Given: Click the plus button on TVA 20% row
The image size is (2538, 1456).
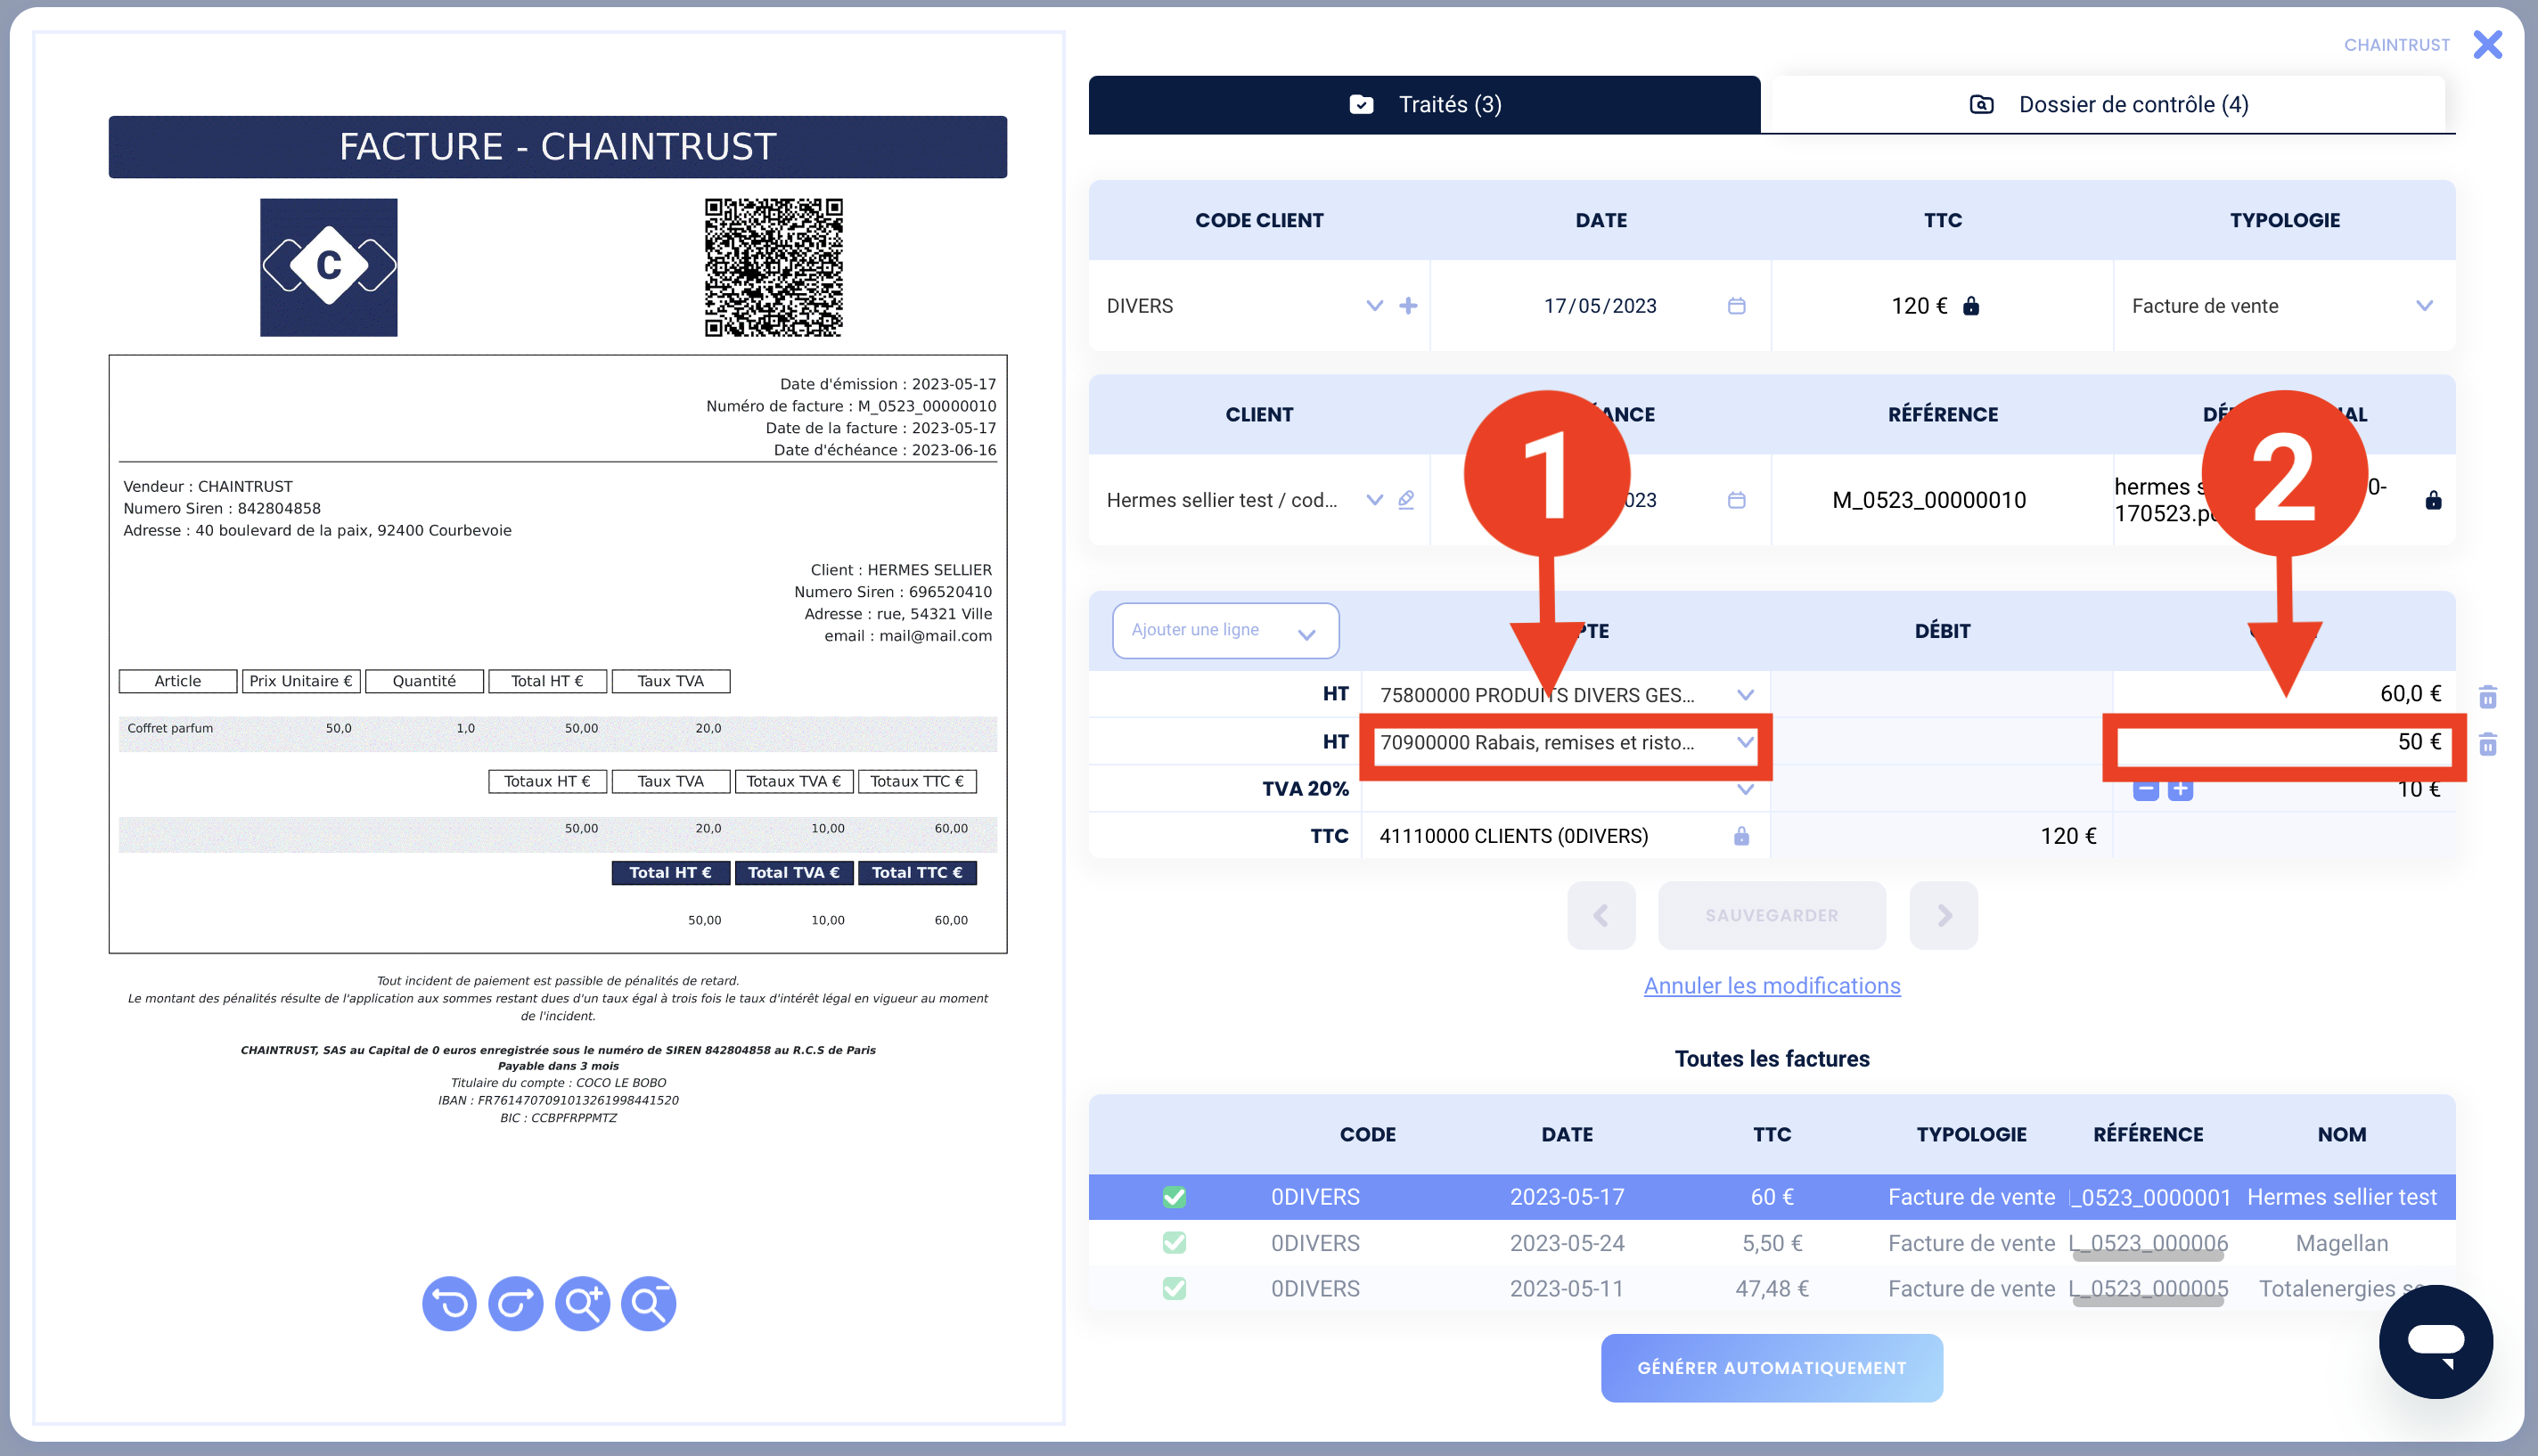Looking at the screenshot, I should pyautogui.click(x=2180, y=789).
